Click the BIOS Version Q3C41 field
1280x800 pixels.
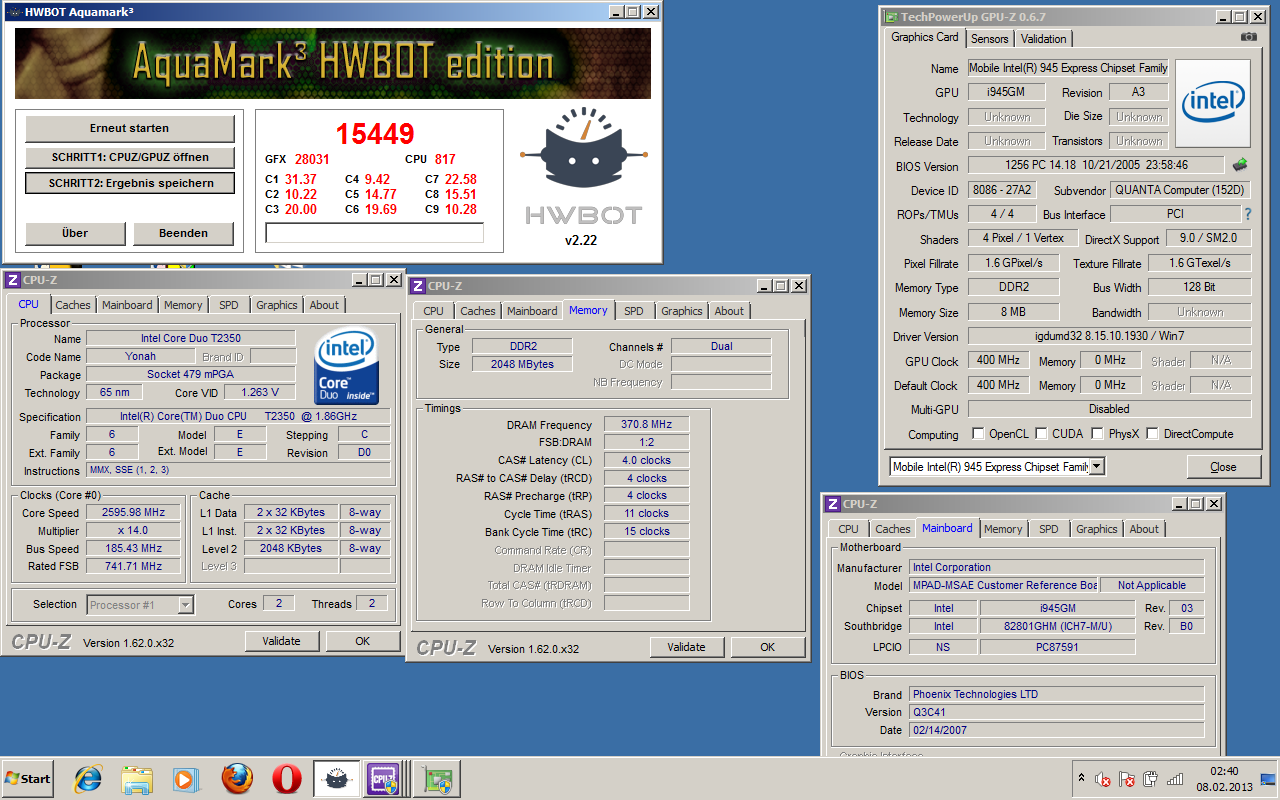1056,712
